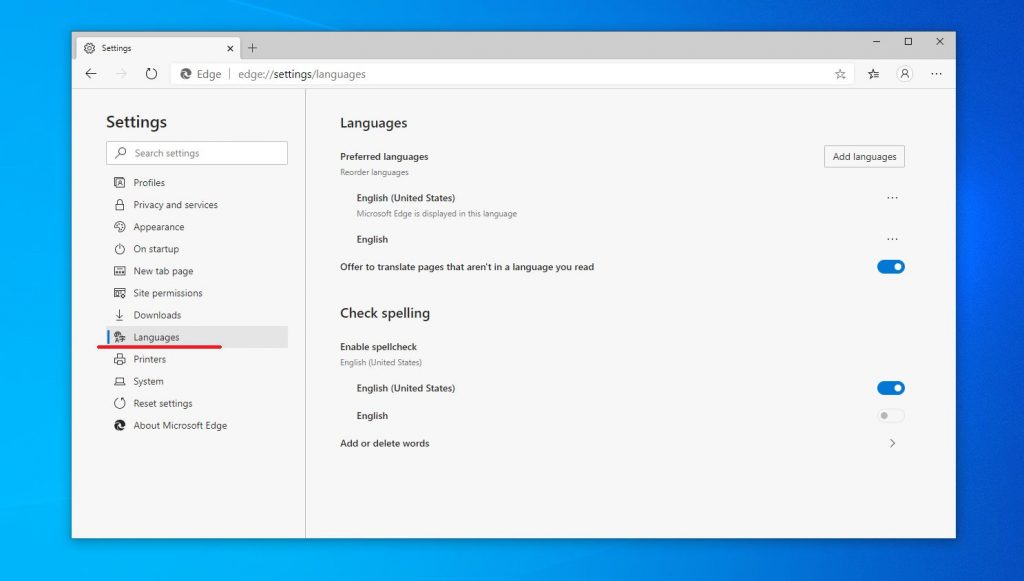Toggle spellcheck for plain English
The width and height of the screenshot is (1024, 581).
click(891, 416)
